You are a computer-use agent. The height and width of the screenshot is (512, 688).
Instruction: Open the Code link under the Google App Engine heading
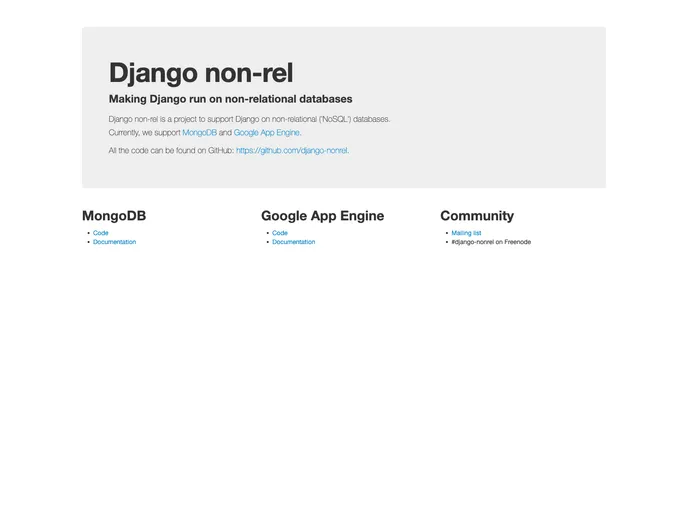pyautogui.click(x=280, y=233)
